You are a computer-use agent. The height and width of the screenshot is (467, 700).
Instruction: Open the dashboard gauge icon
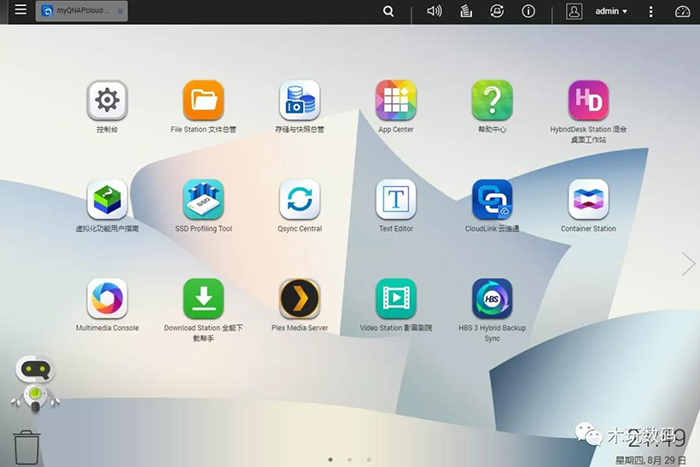click(x=682, y=11)
